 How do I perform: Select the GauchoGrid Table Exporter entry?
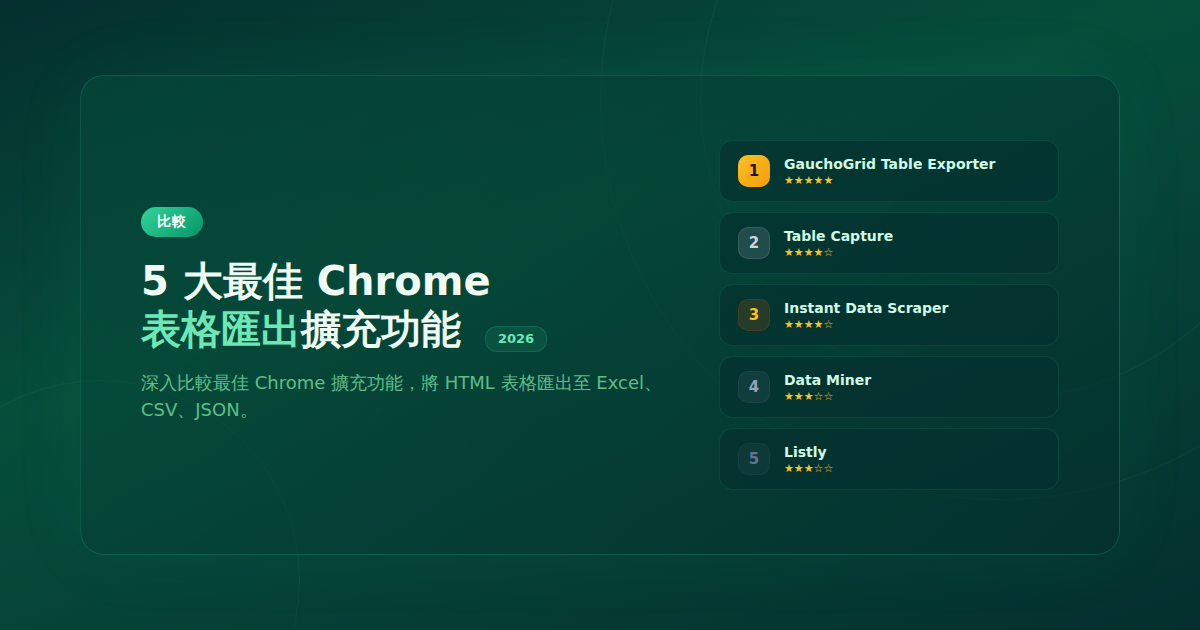(x=888, y=170)
